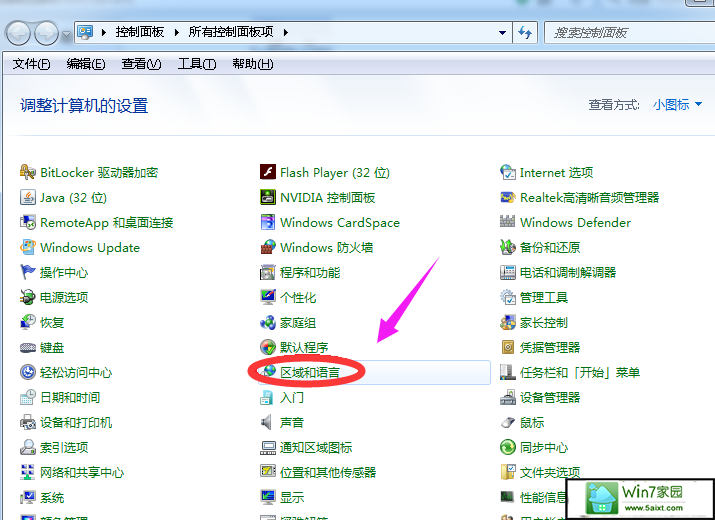
Task: Open RemoteApp 和桌面连接 icon
Action: 27,223
